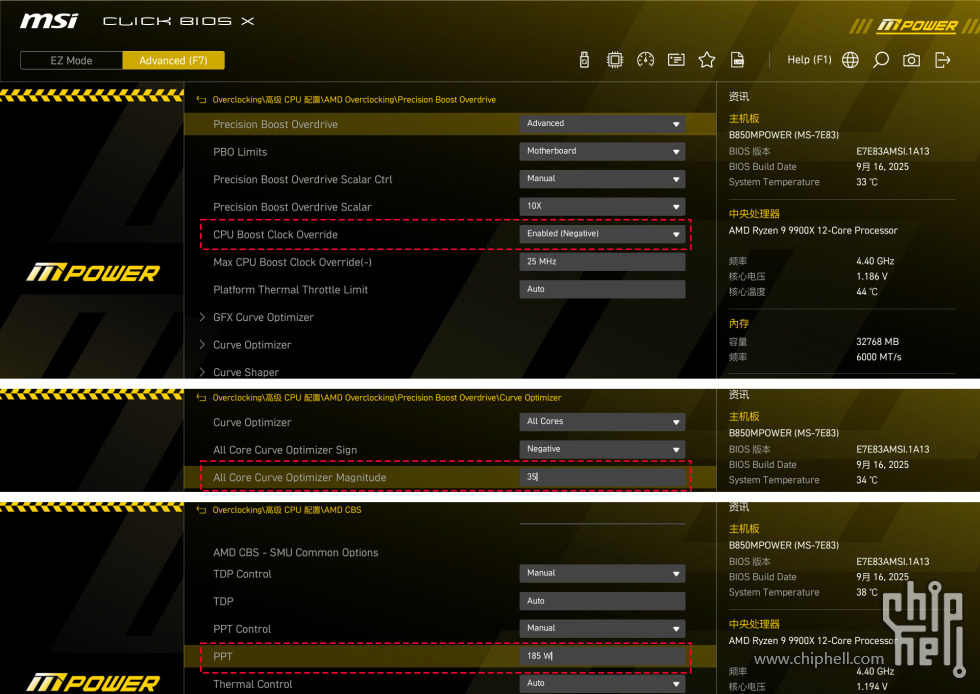Take a screenshot with camera icon
The width and height of the screenshot is (980, 694).
click(911, 60)
